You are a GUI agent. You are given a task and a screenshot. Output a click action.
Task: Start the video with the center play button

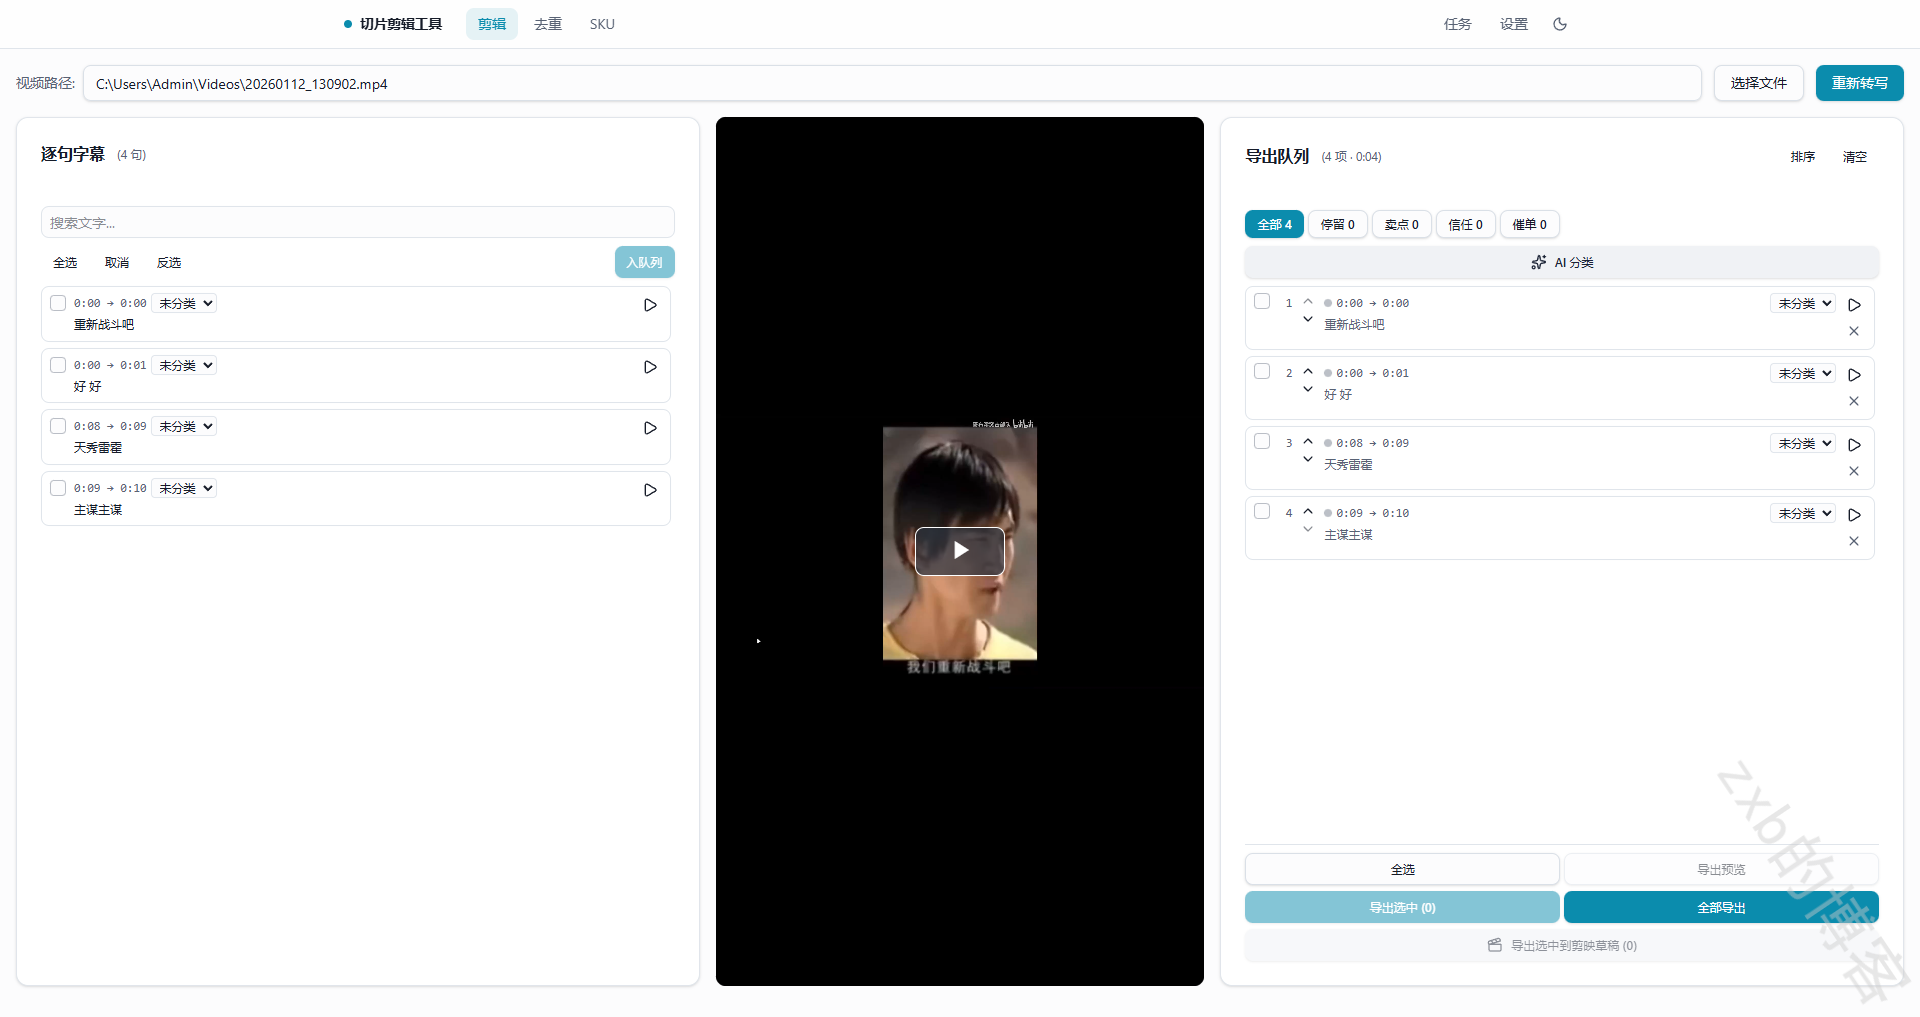click(960, 551)
